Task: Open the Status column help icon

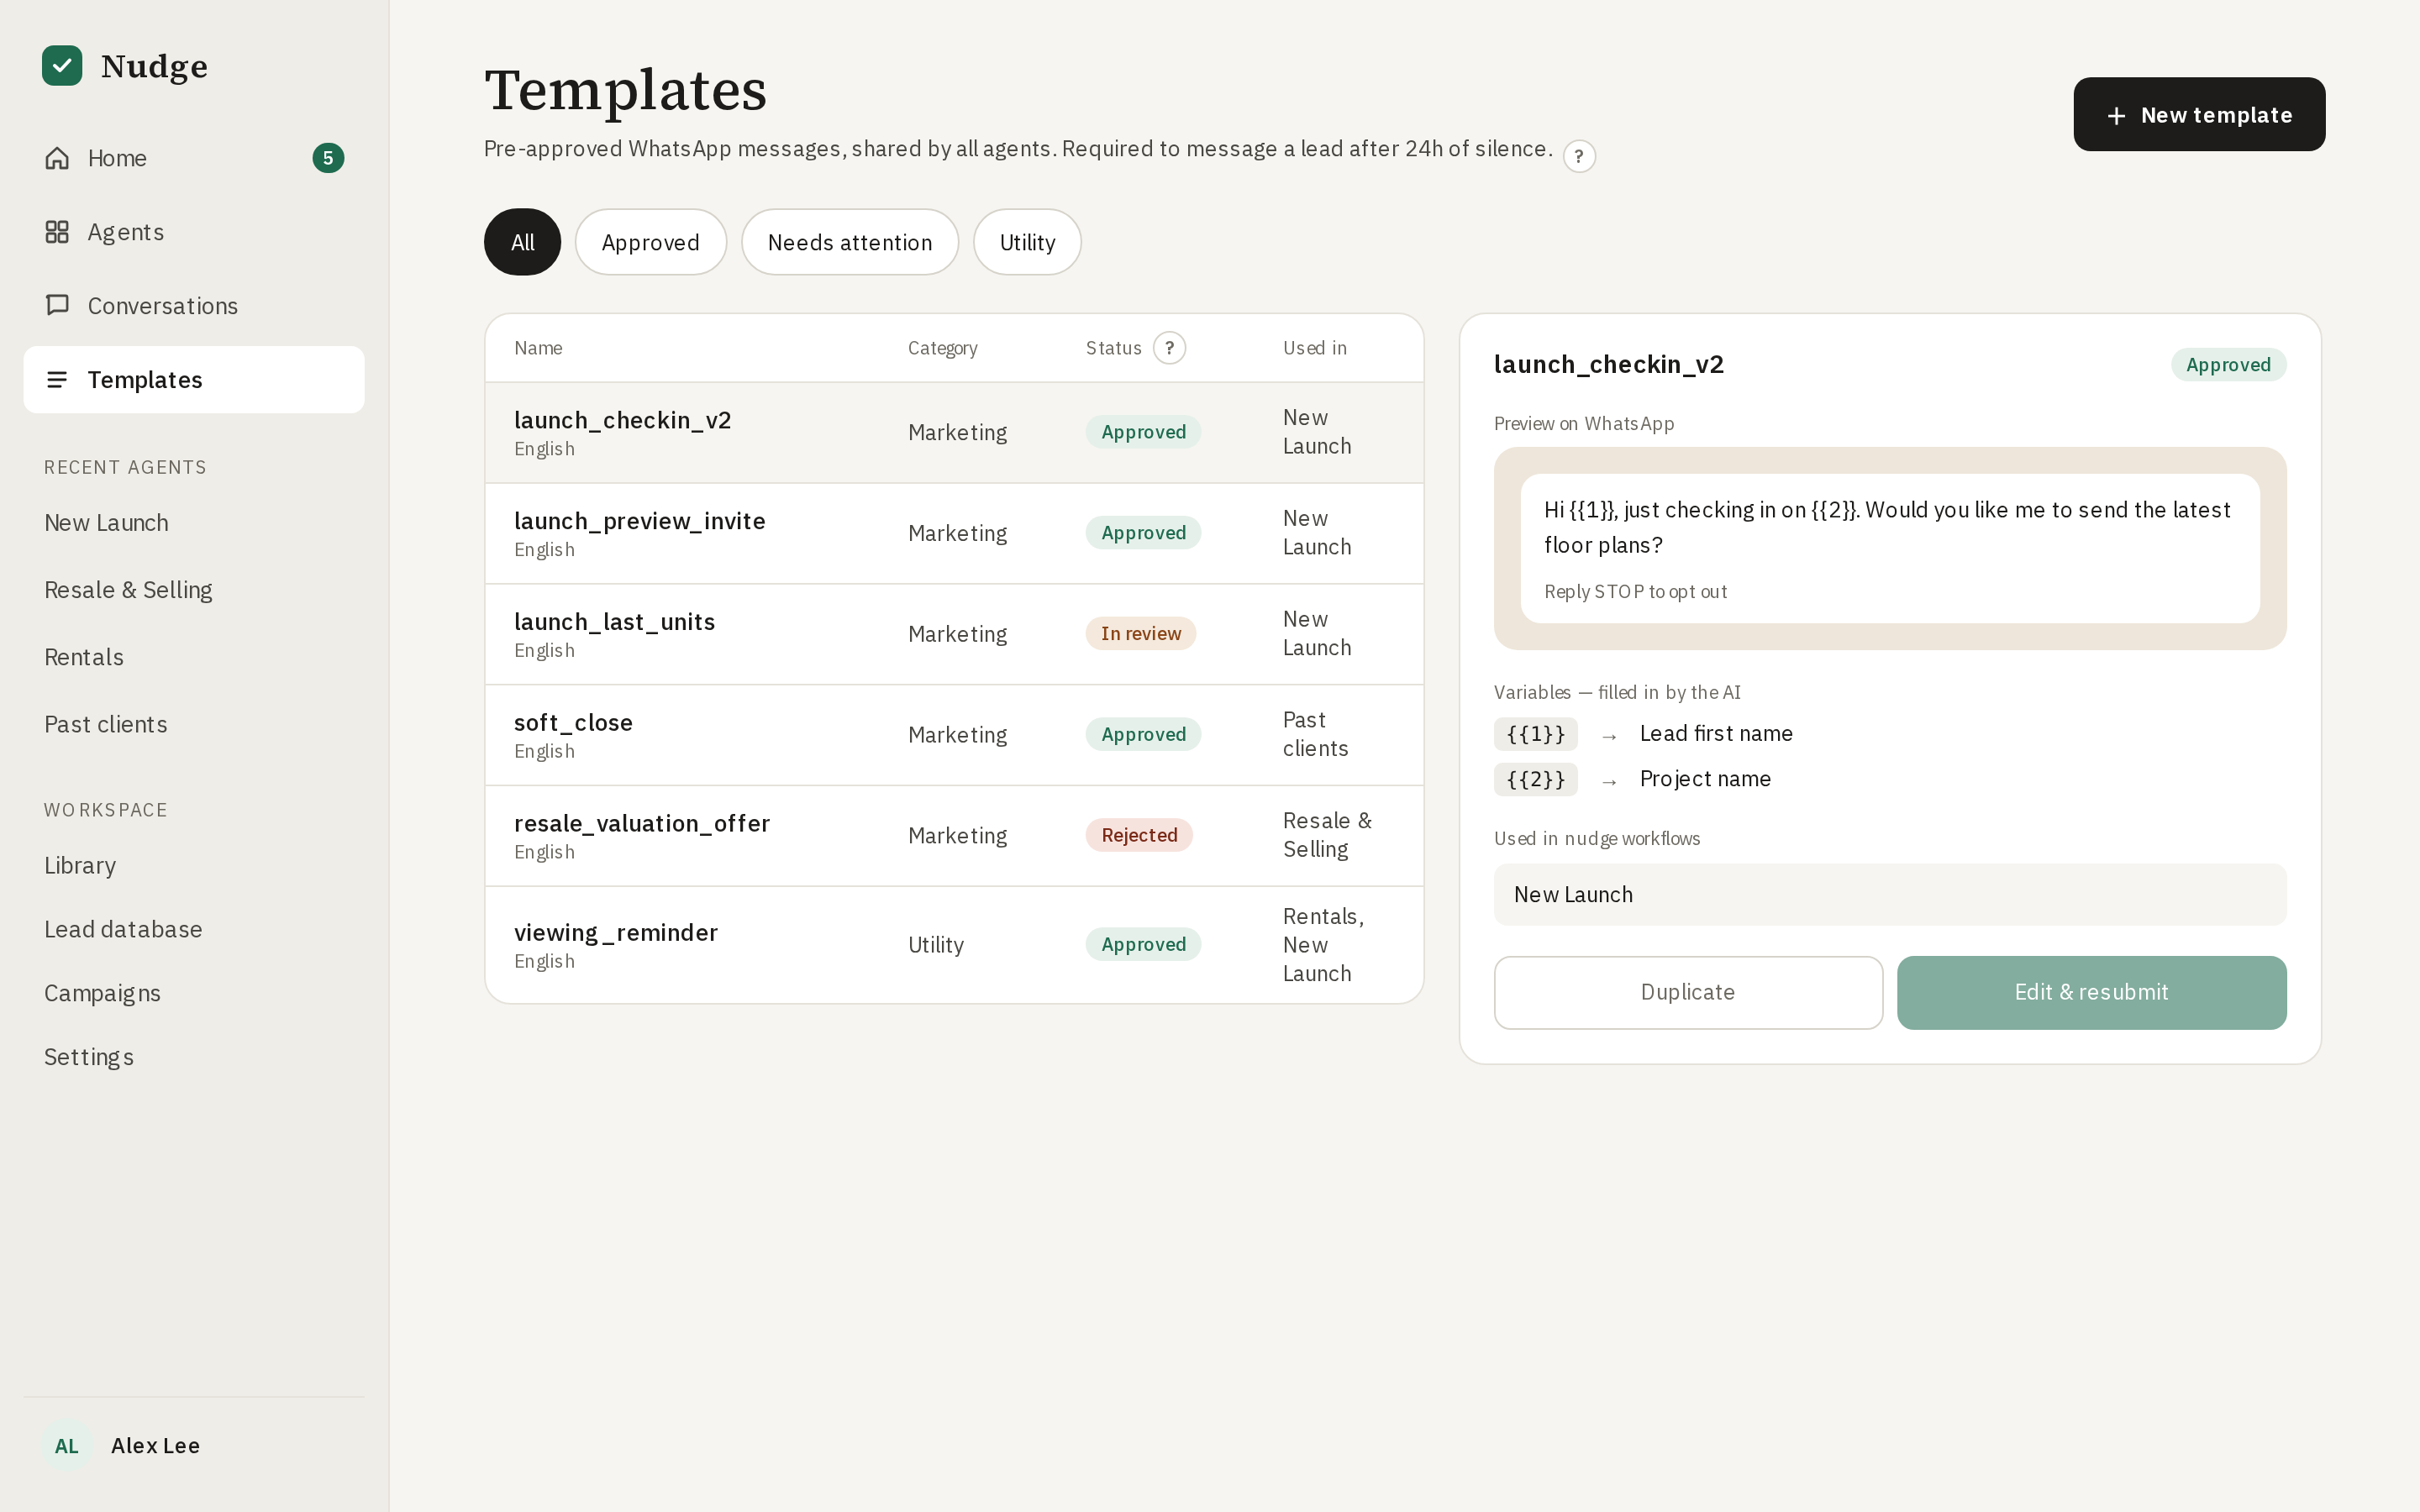Action: [1169, 348]
